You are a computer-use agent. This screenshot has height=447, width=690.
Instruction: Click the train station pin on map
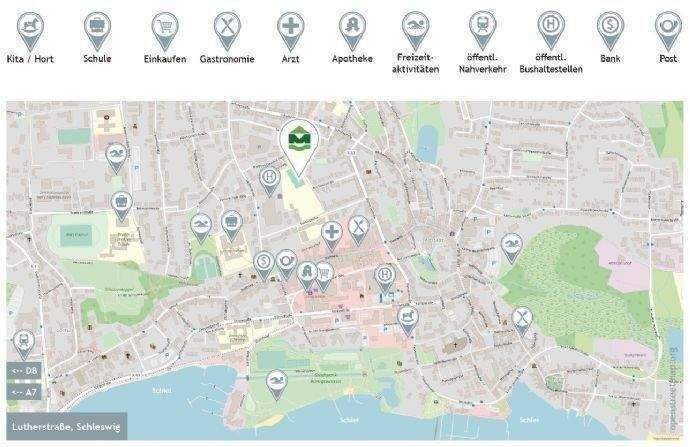(24, 345)
